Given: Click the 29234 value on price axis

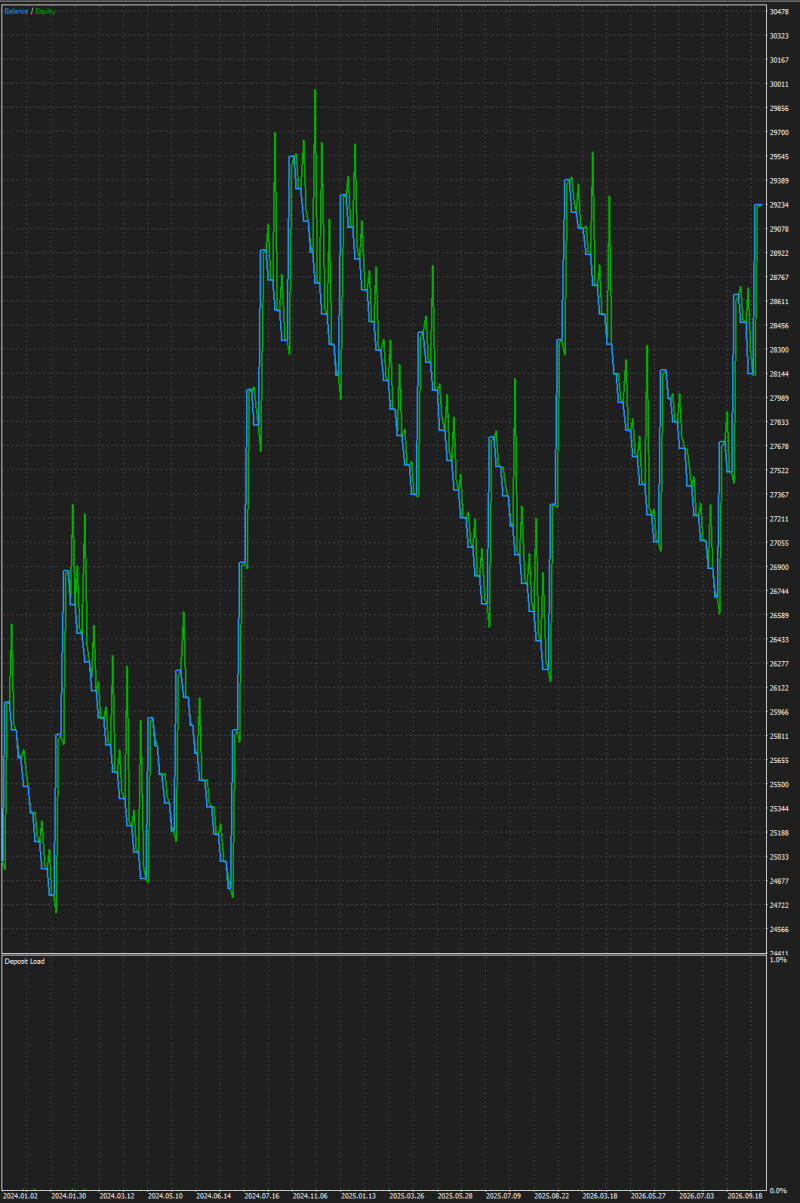Looking at the screenshot, I should (x=780, y=205).
